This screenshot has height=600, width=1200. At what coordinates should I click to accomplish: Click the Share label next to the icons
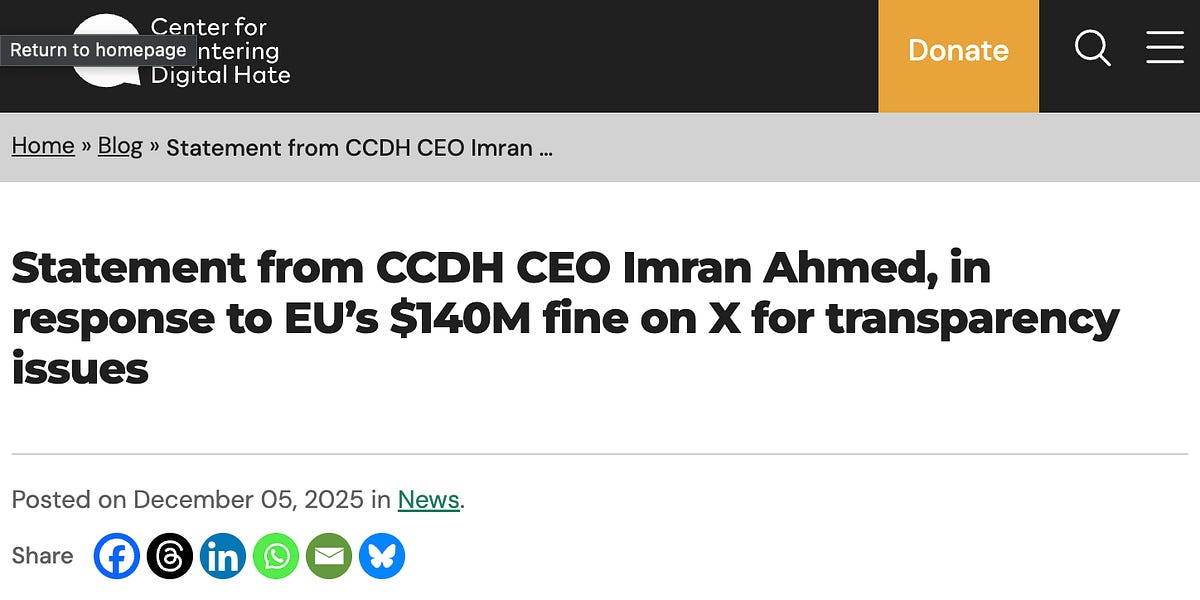click(42, 555)
